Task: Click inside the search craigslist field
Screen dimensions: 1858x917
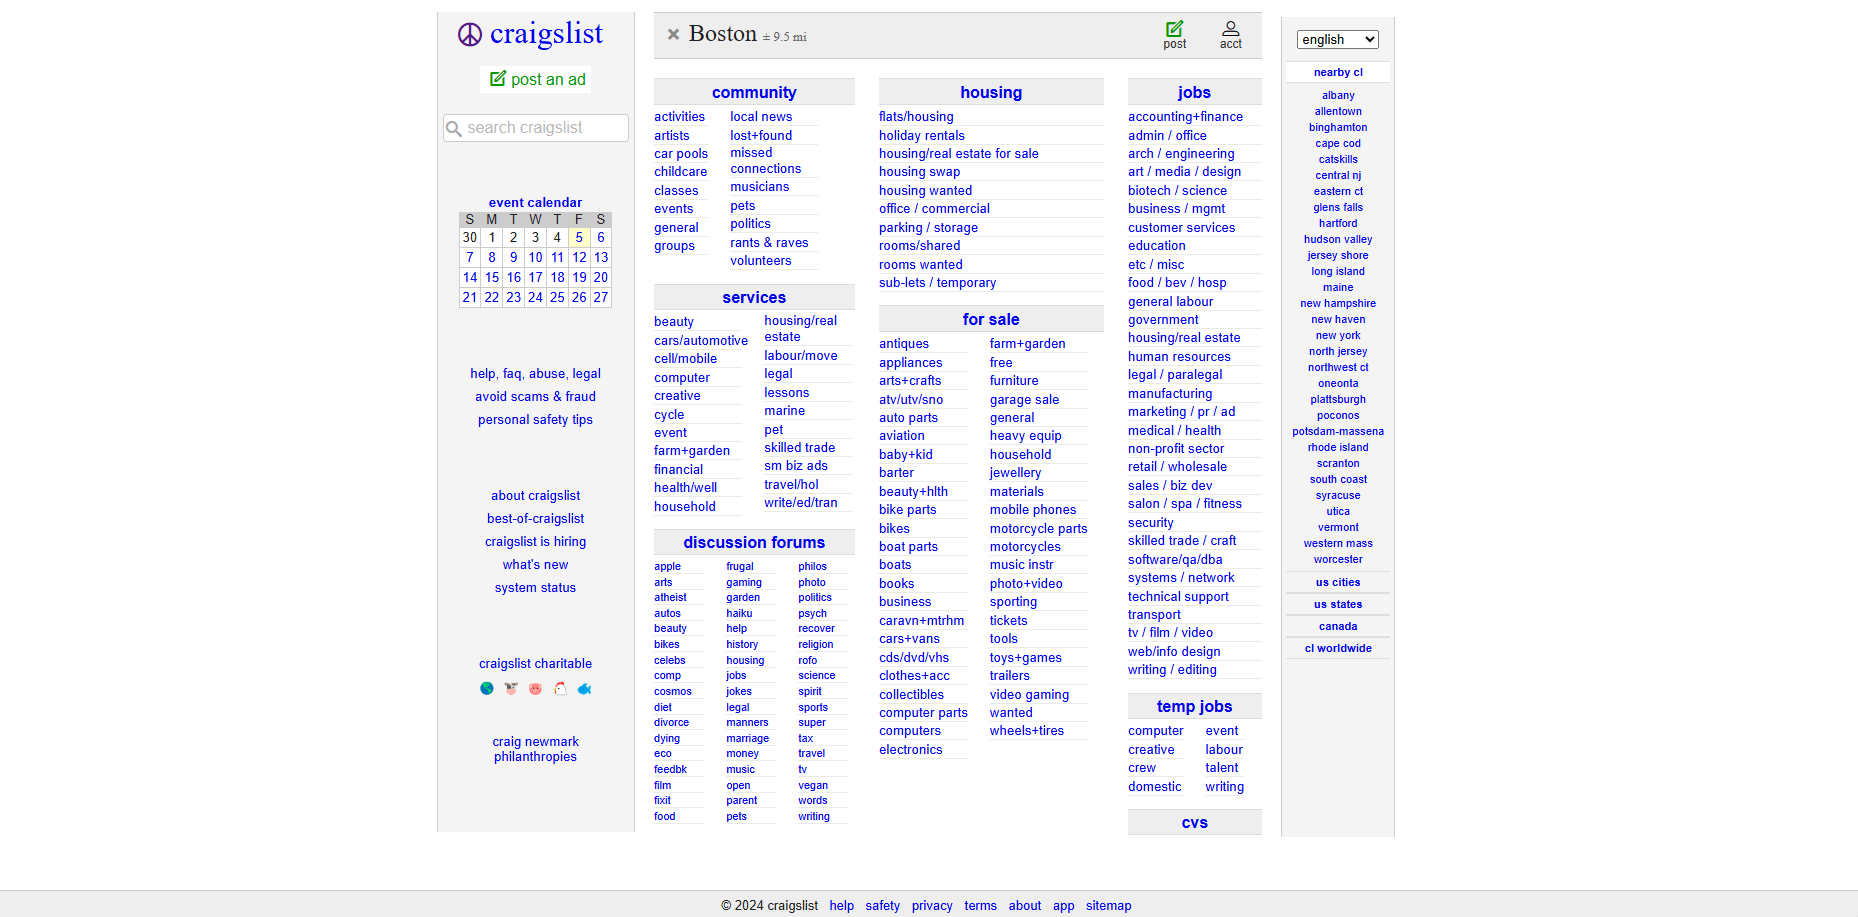Action: (x=535, y=127)
